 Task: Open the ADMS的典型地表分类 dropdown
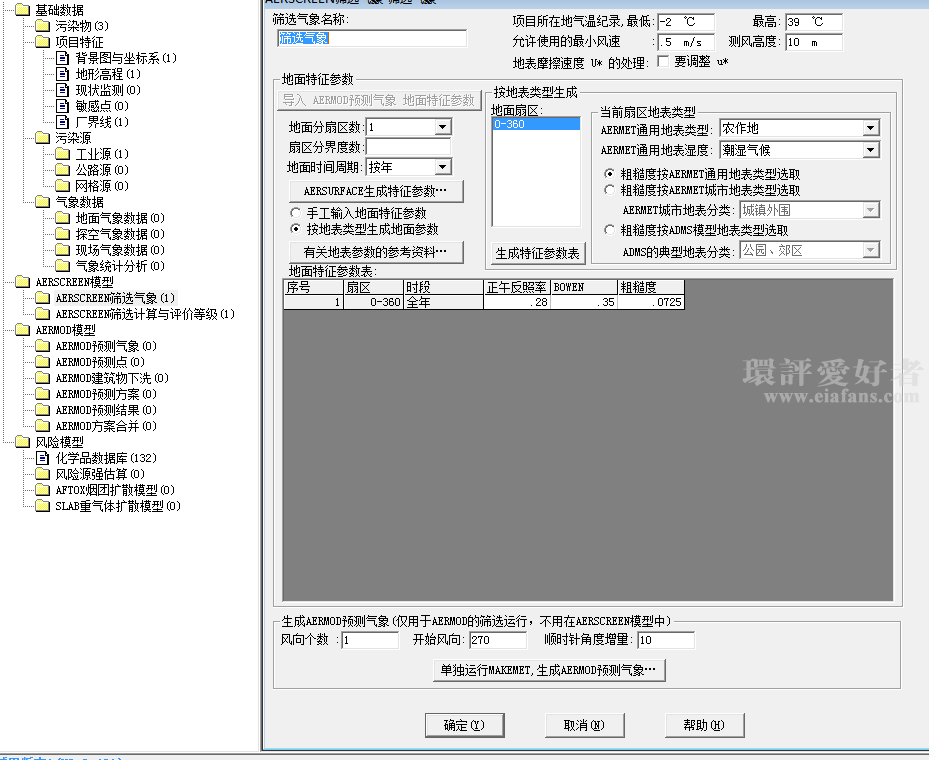tap(870, 250)
